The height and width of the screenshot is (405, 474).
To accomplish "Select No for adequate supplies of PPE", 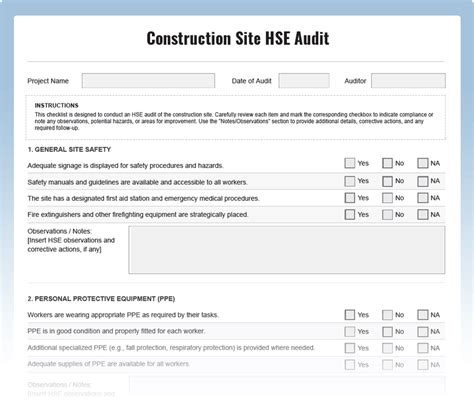I will (387, 365).
